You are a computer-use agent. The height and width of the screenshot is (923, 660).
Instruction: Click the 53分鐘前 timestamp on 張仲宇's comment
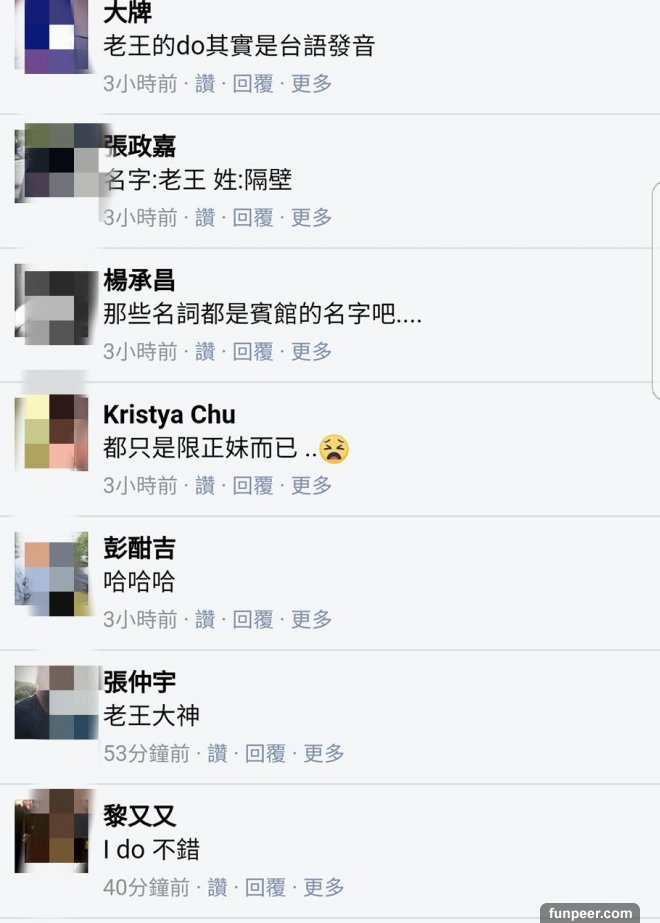147,753
